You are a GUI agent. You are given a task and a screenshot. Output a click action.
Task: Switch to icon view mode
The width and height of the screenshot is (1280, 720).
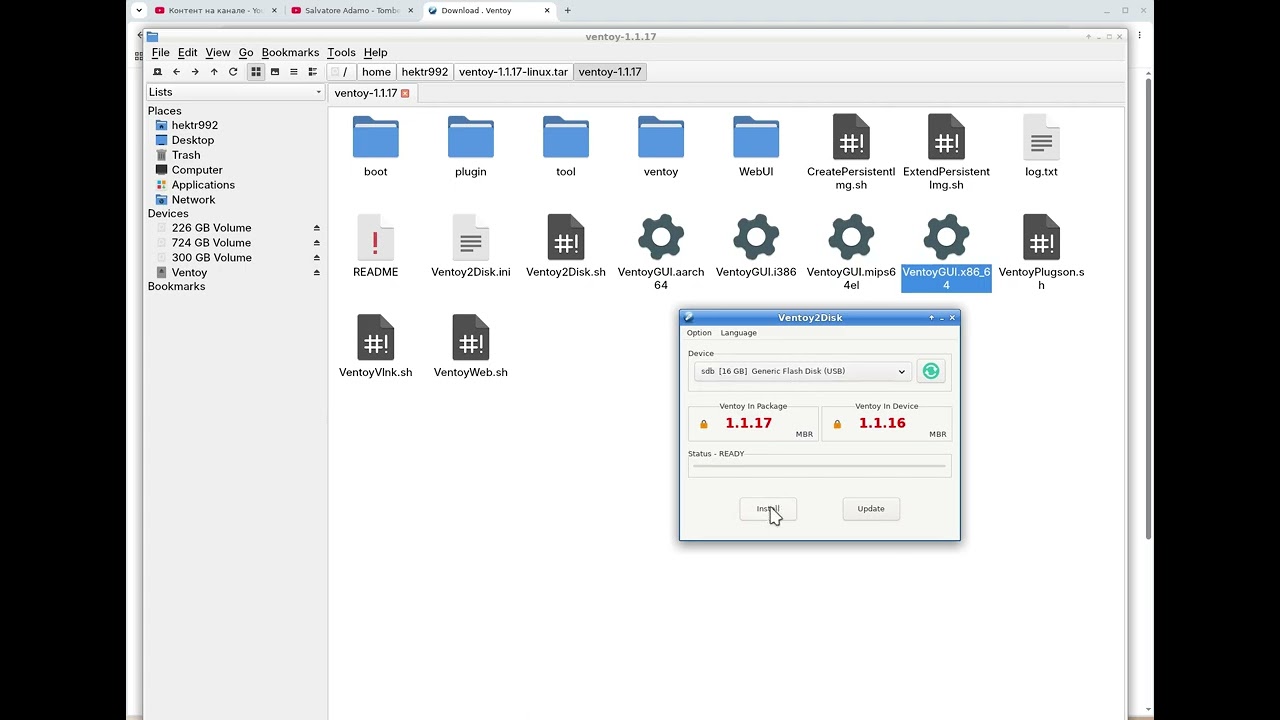click(256, 72)
